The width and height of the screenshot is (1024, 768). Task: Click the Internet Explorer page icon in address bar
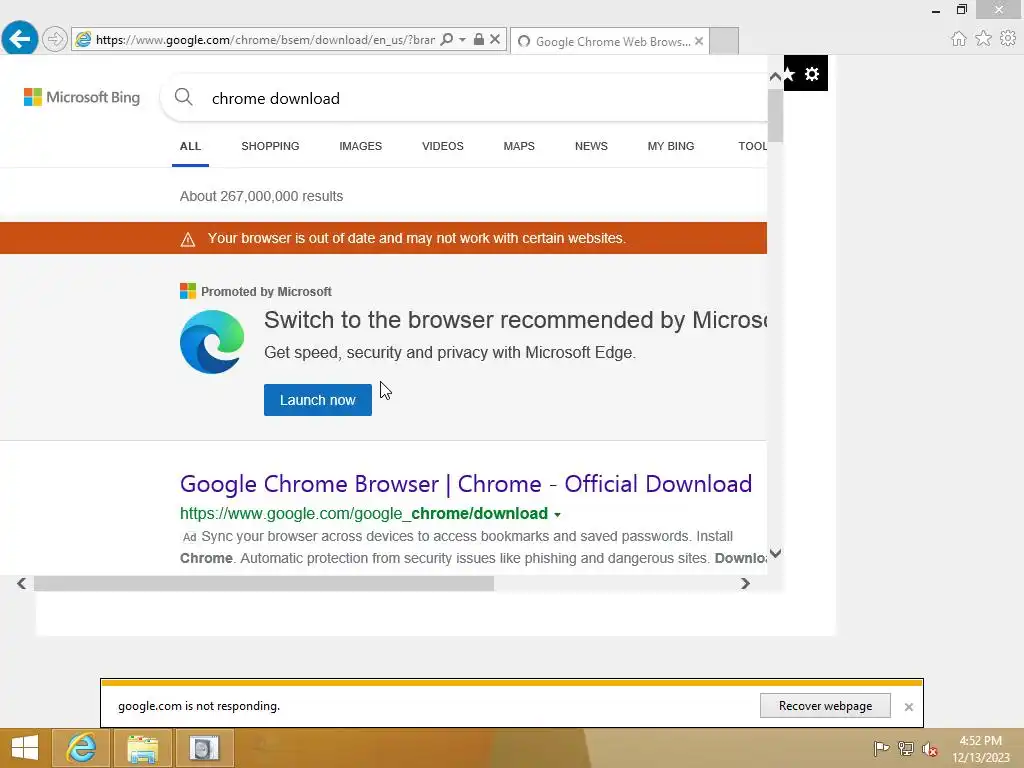point(83,39)
